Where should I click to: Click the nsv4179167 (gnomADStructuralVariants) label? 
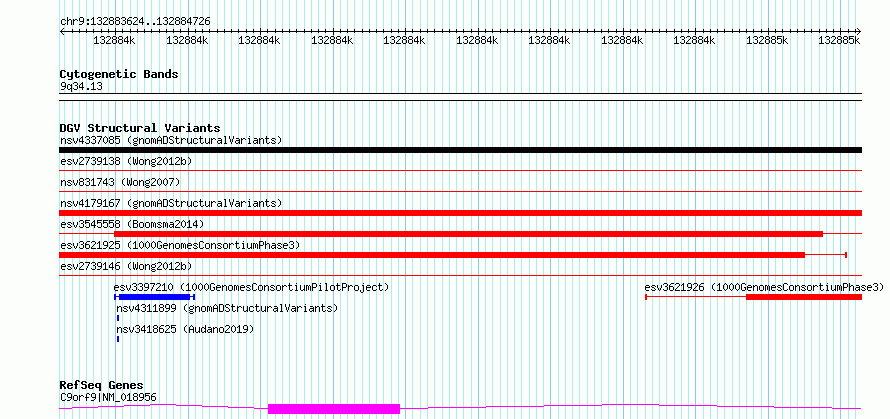pyautogui.click(x=171, y=203)
